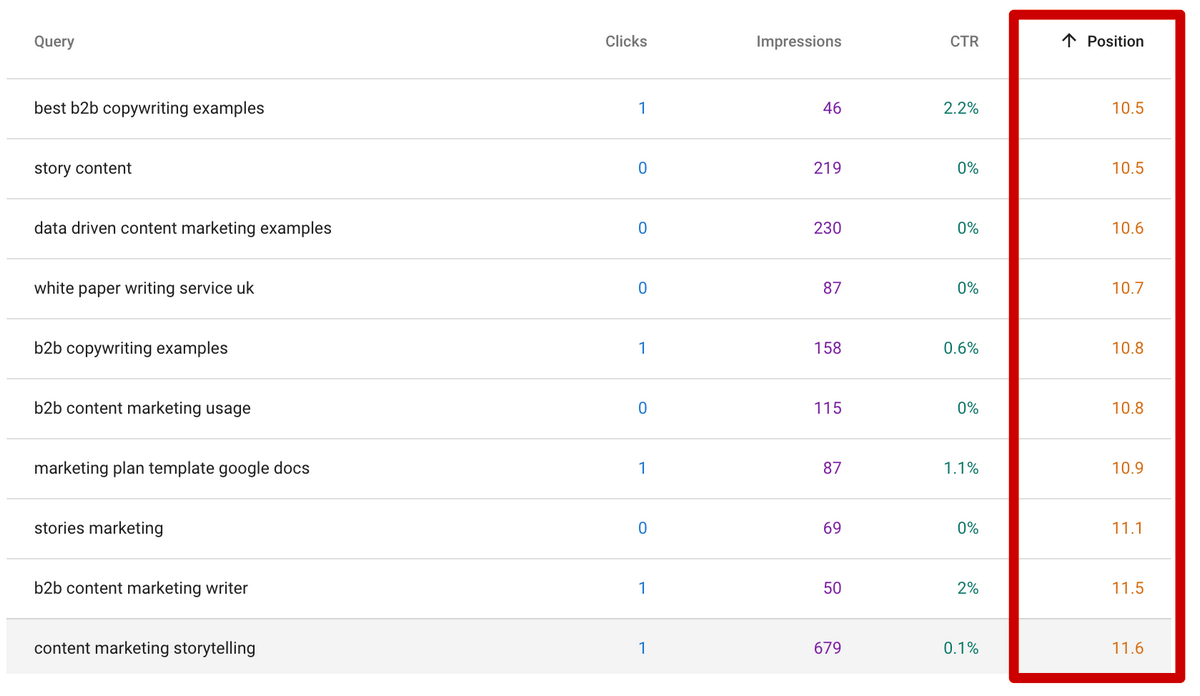Click the clicks value 1 for b2b copywriting examples
The height and width of the screenshot is (696, 1200).
(x=642, y=348)
